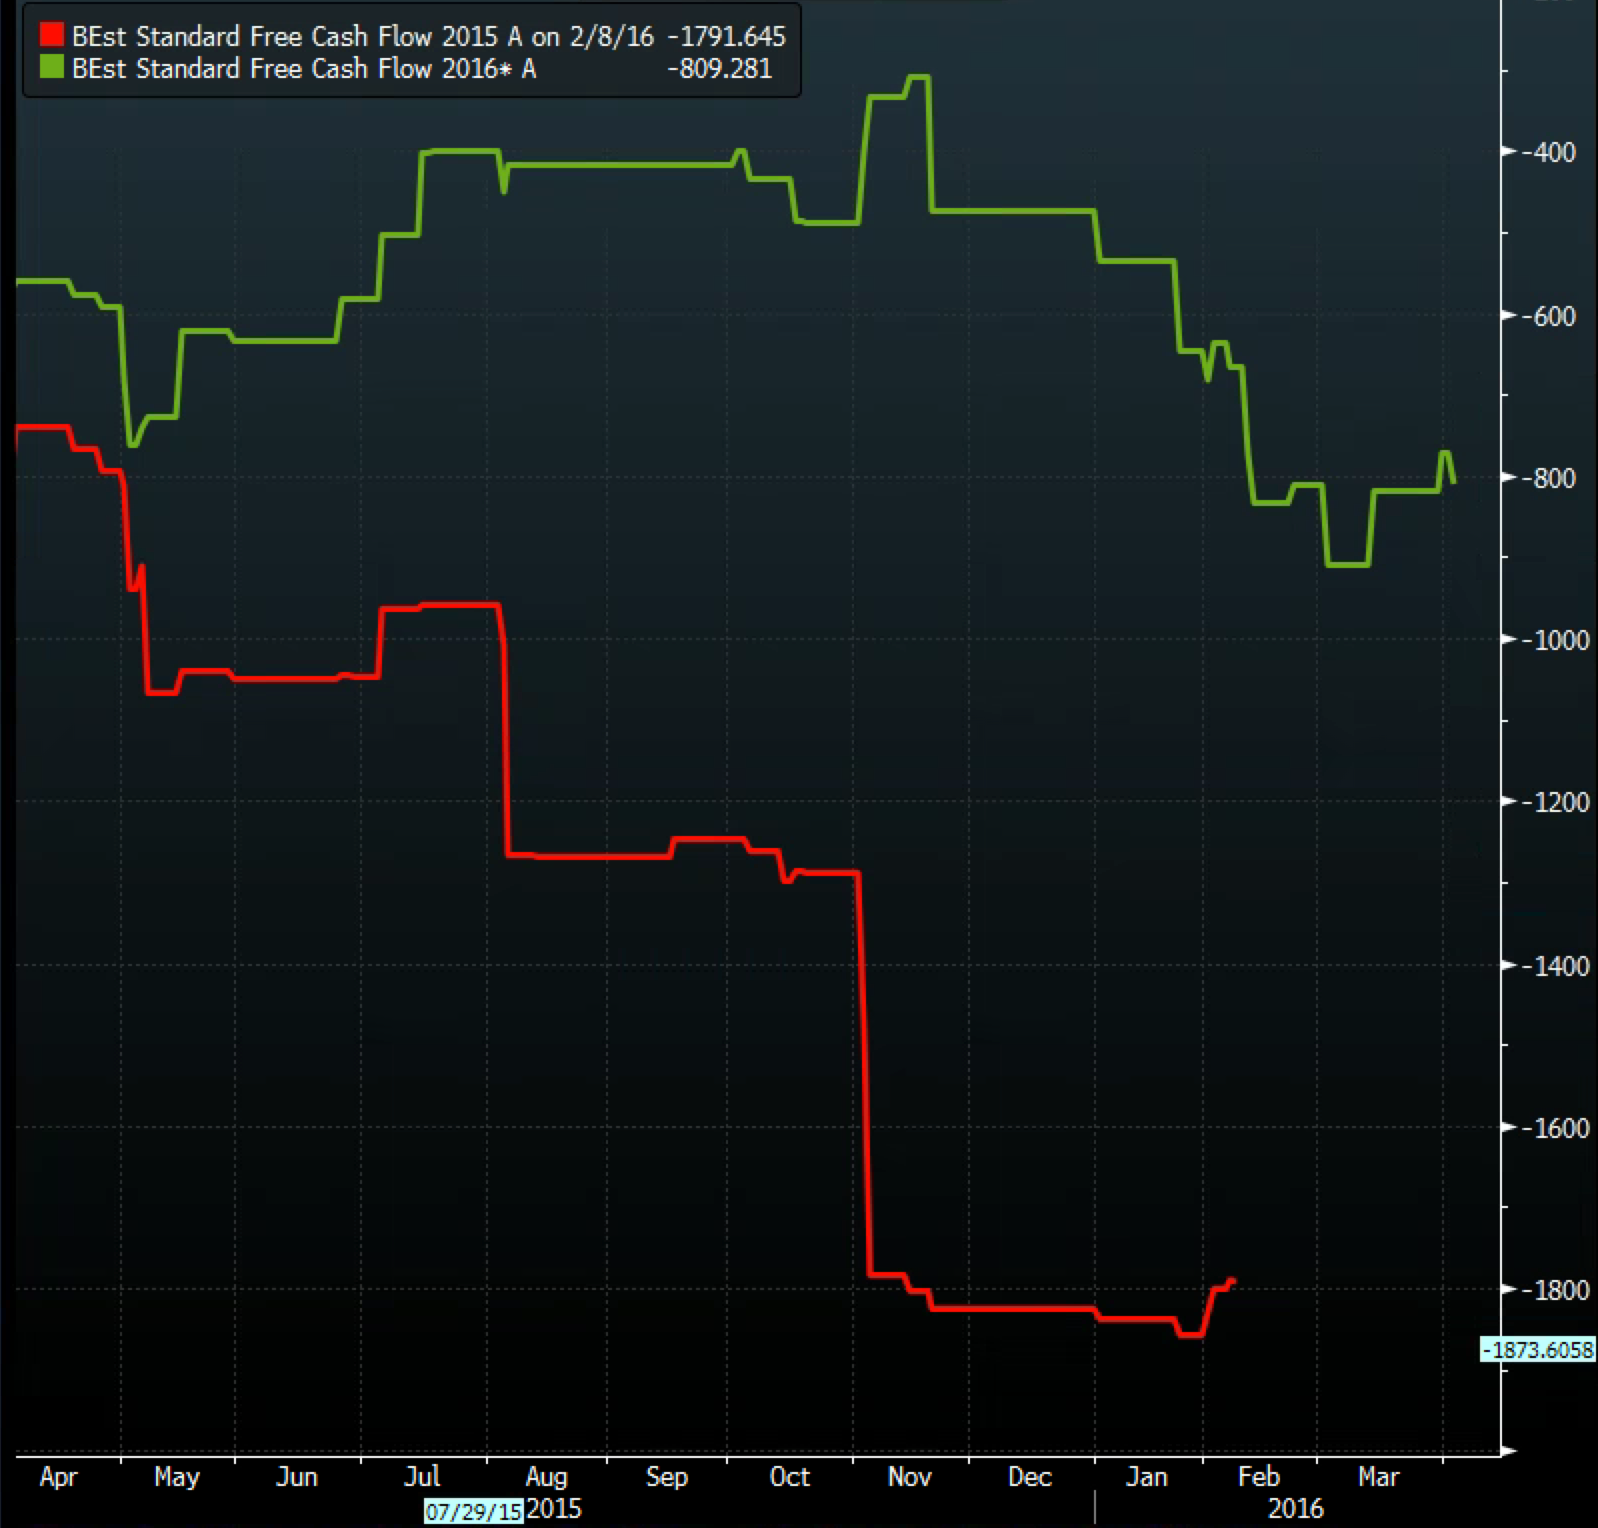Click the green legend color swatch
The width and height of the screenshot is (1598, 1528).
pyautogui.click(x=51, y=68)
